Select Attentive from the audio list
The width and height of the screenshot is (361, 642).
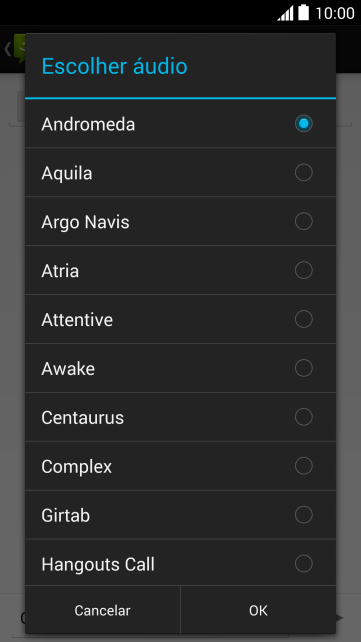point(180,319)
